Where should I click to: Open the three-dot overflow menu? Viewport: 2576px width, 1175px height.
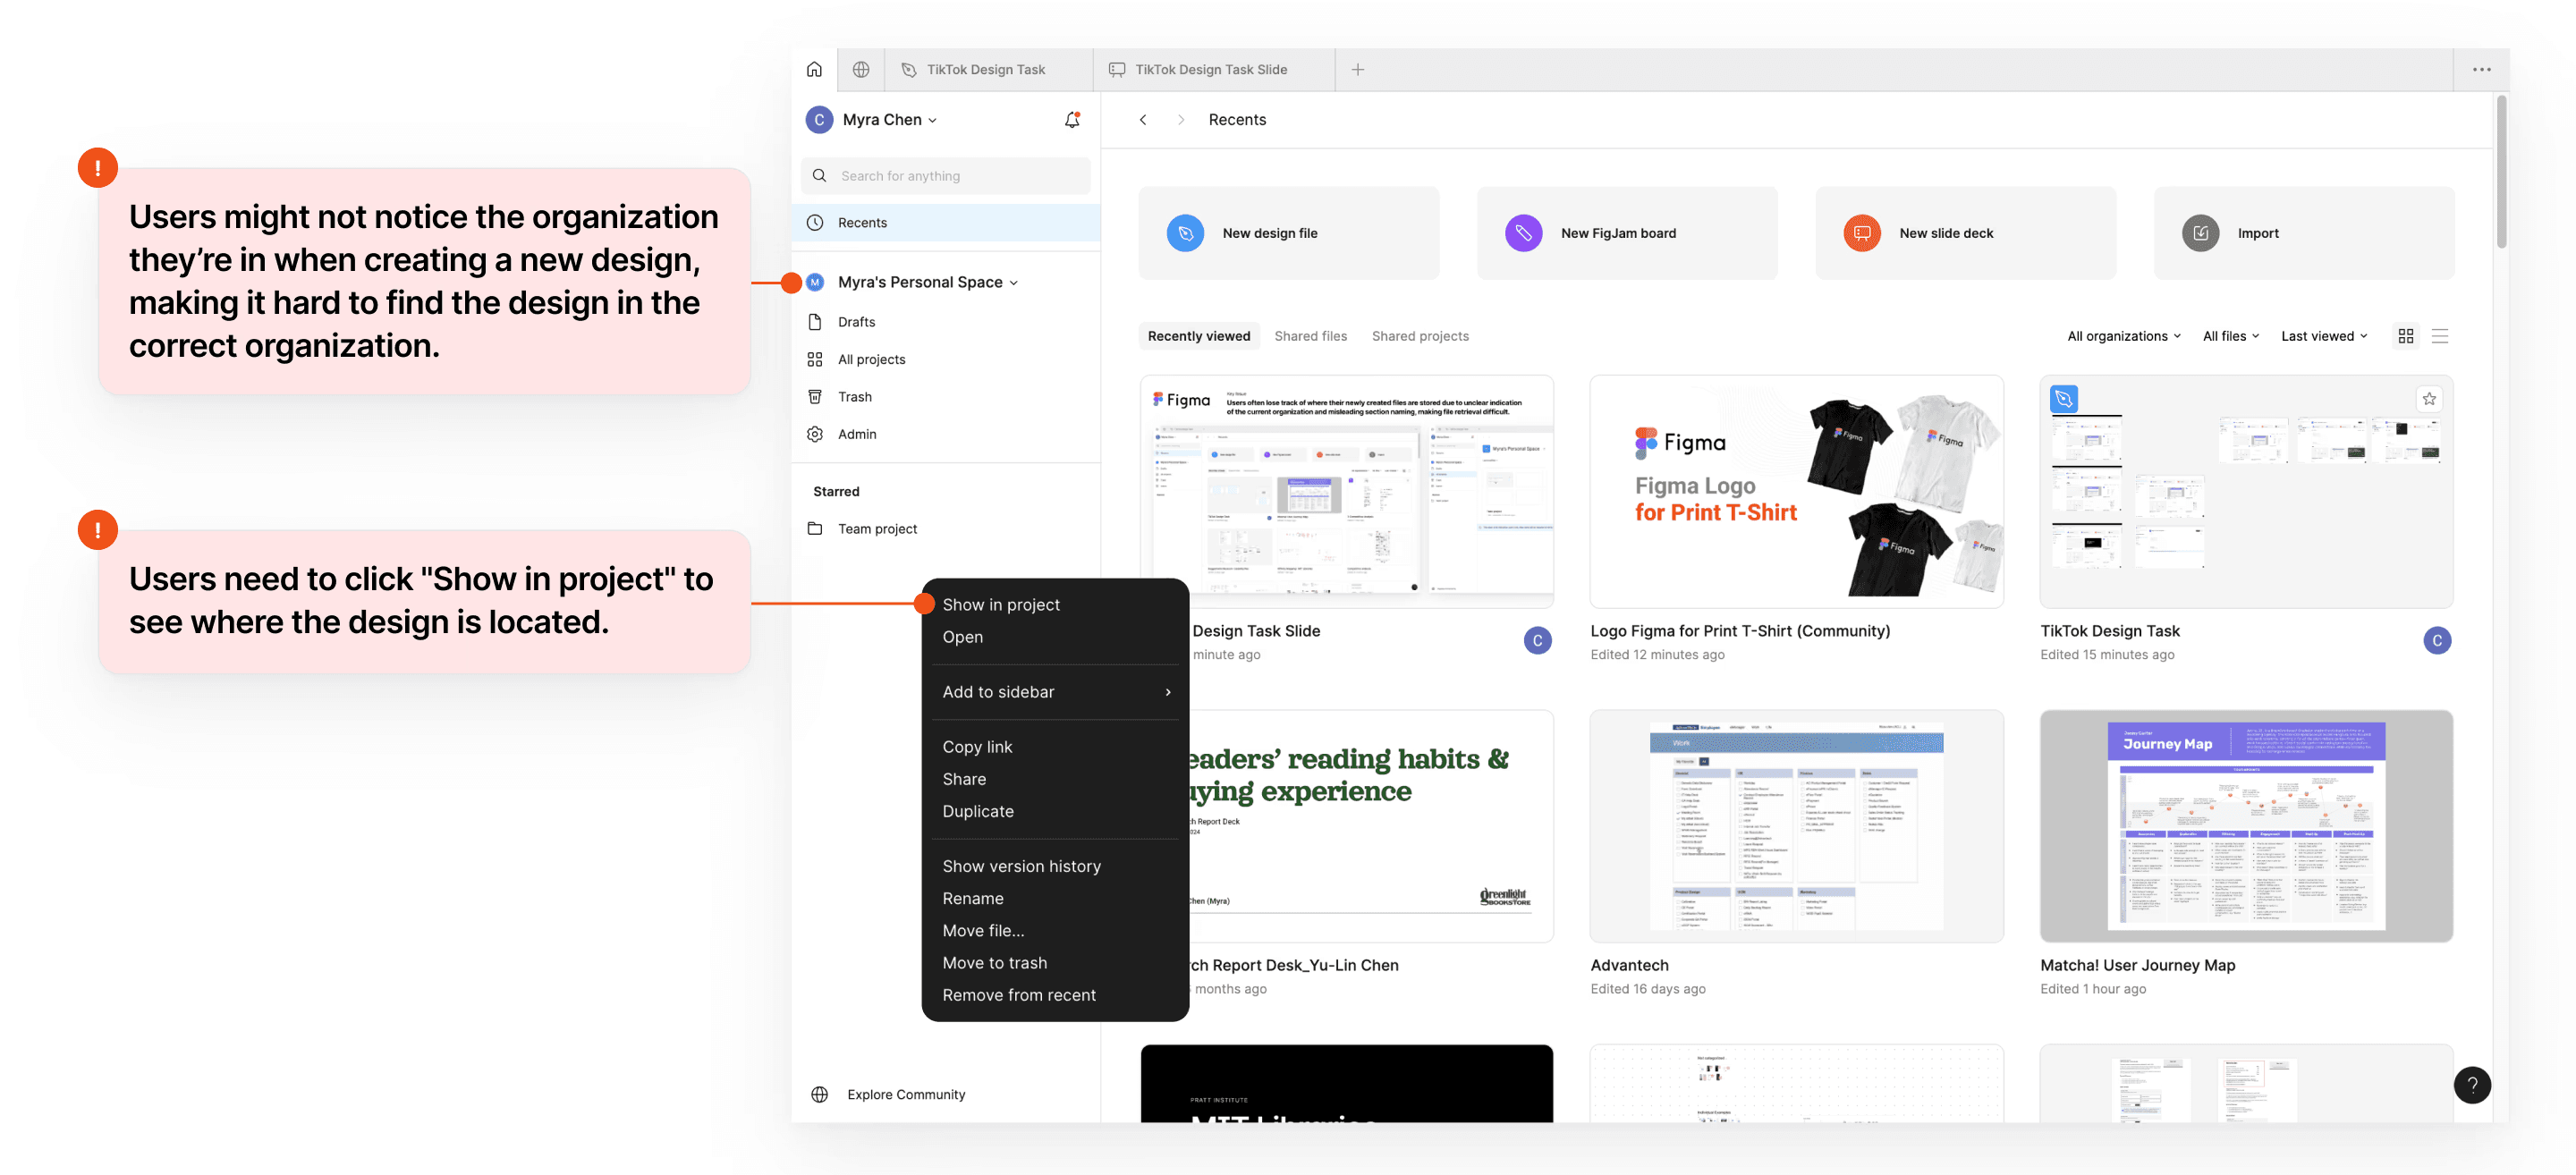(2481, 69)
